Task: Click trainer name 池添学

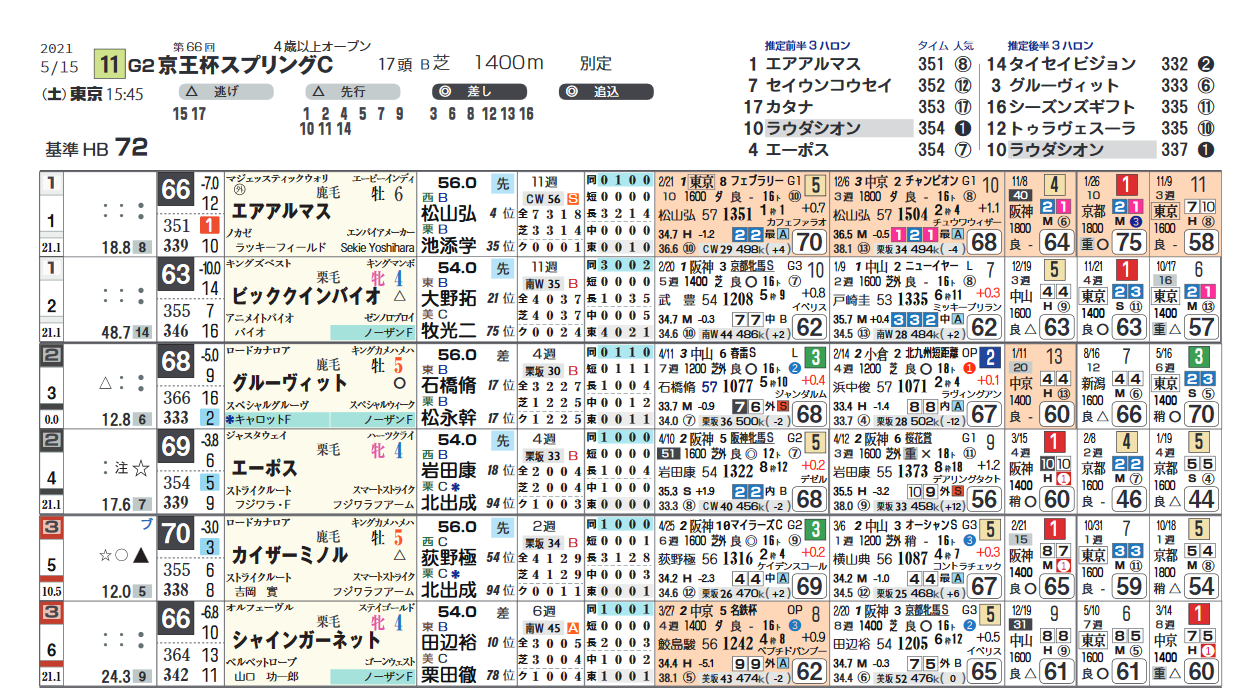Action: click(x=448, y=245)
